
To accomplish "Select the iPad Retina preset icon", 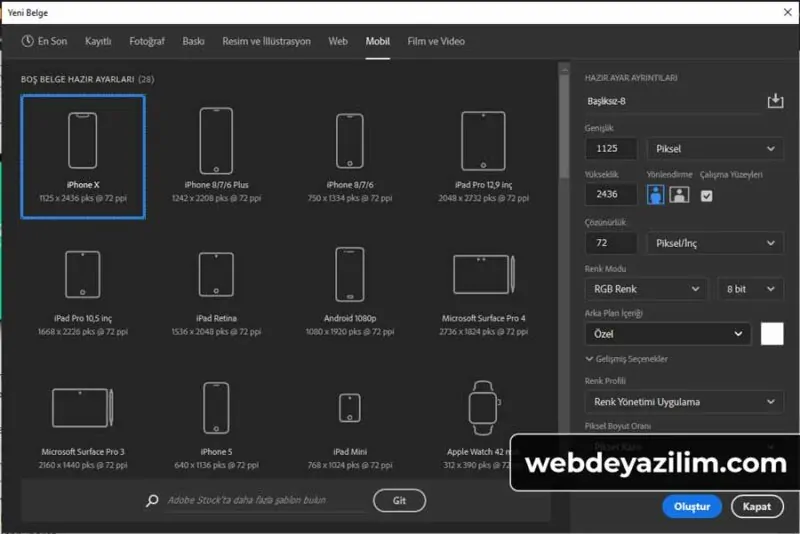I will 216,274.
